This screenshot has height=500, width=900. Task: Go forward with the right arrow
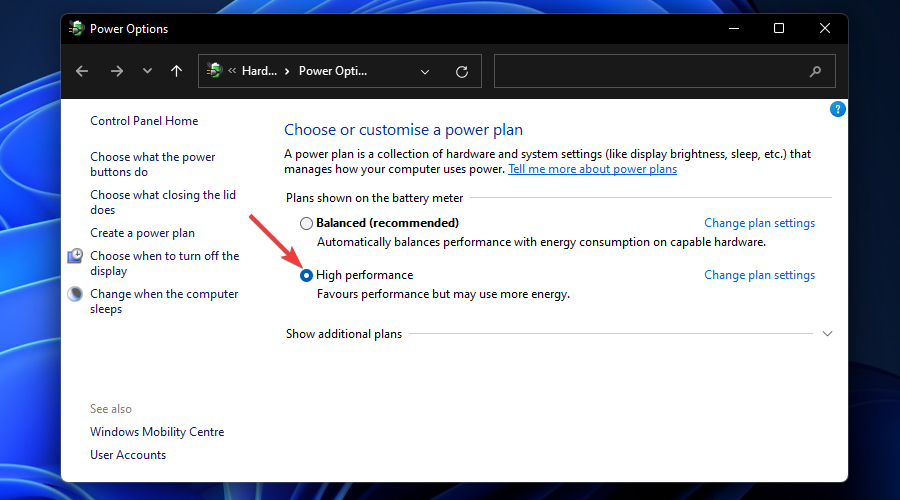[x=117, y=71]
